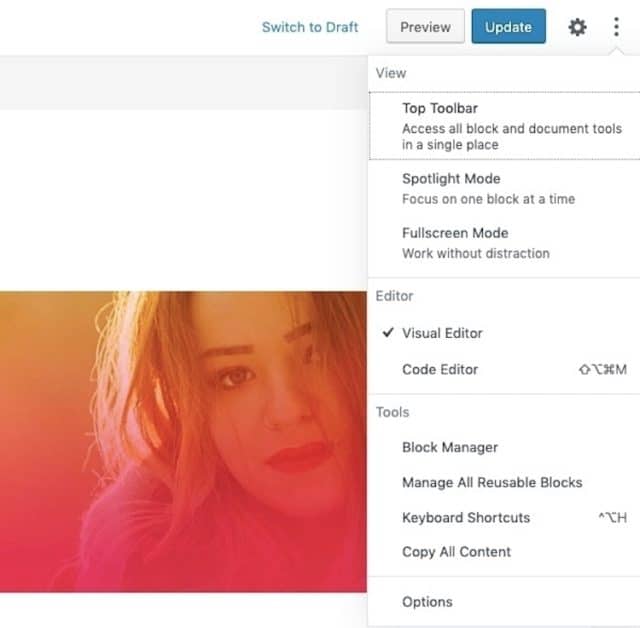Viewport: 640px width, 628px height.
Task: Click Switch to Draft link
Action: pos(309,27)
